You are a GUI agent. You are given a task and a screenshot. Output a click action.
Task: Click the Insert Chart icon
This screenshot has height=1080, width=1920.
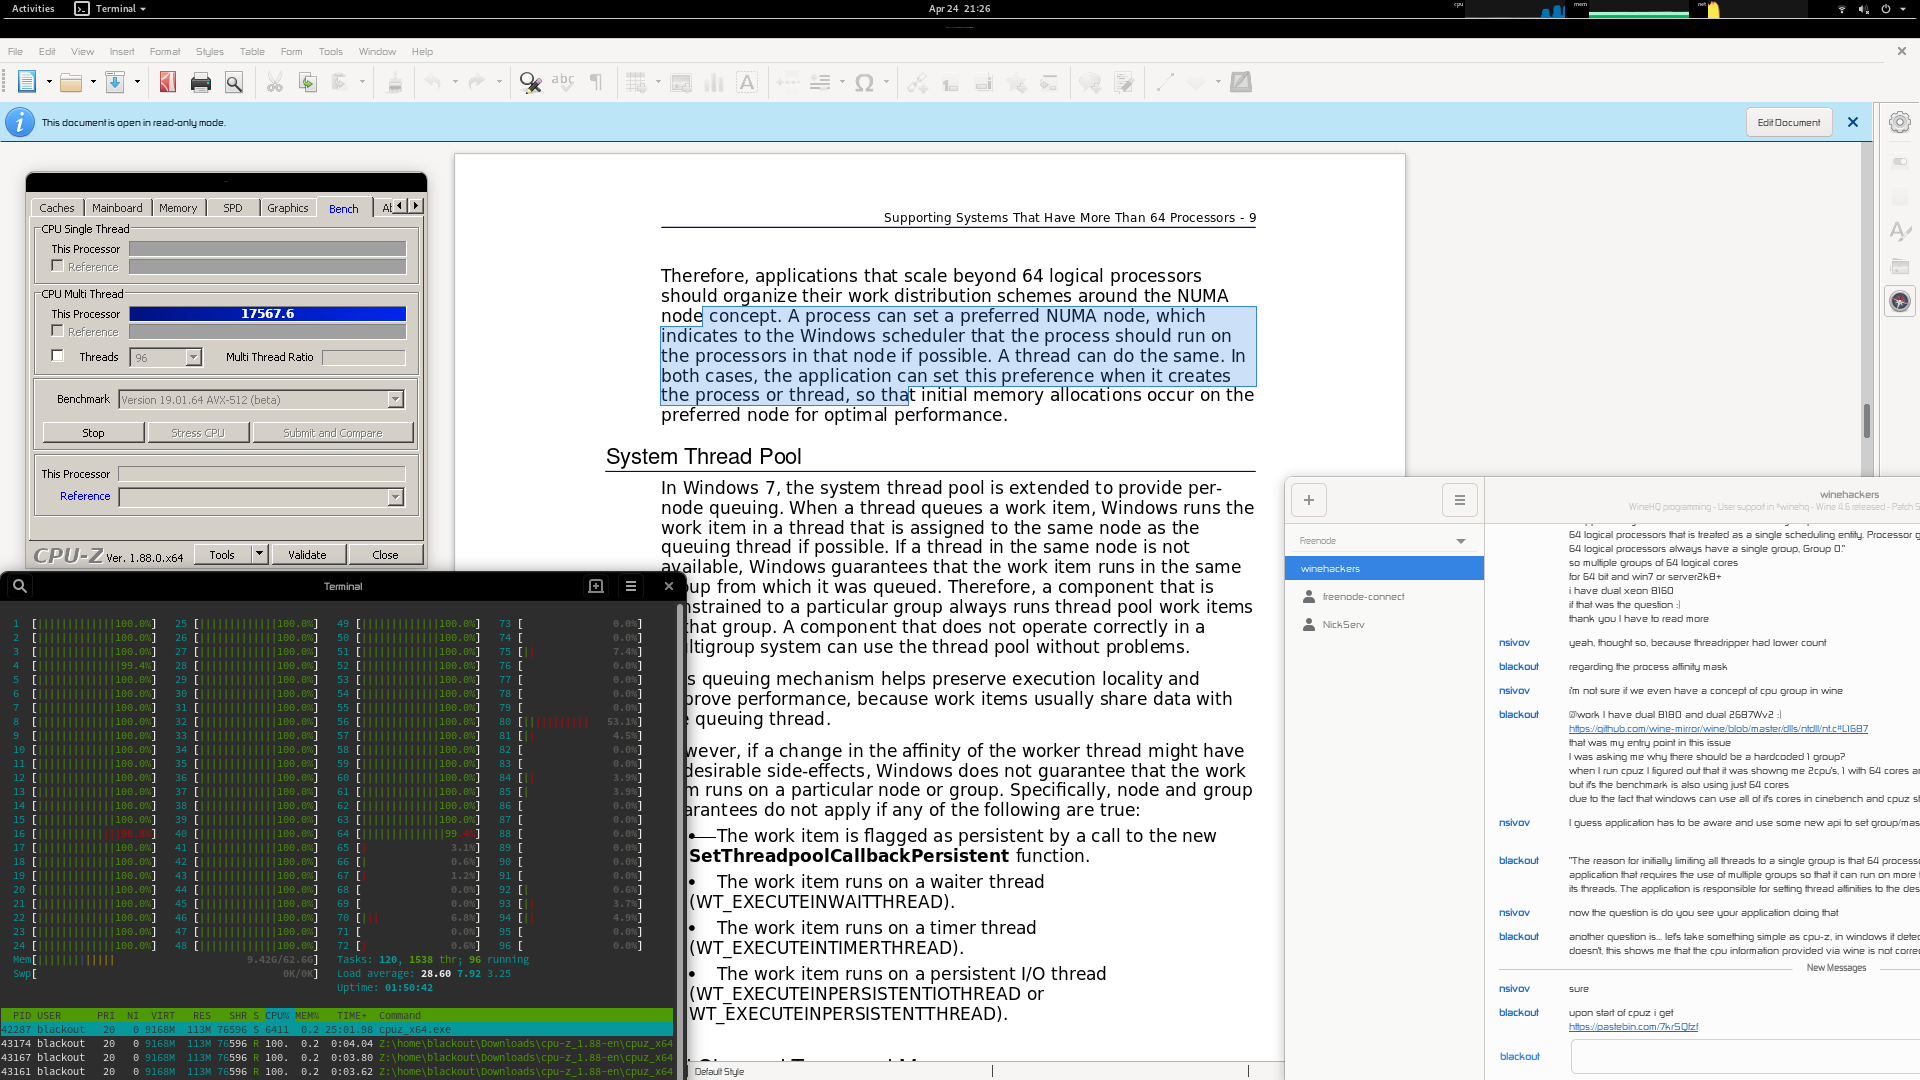pyautogui.click(x=714, y=83)
